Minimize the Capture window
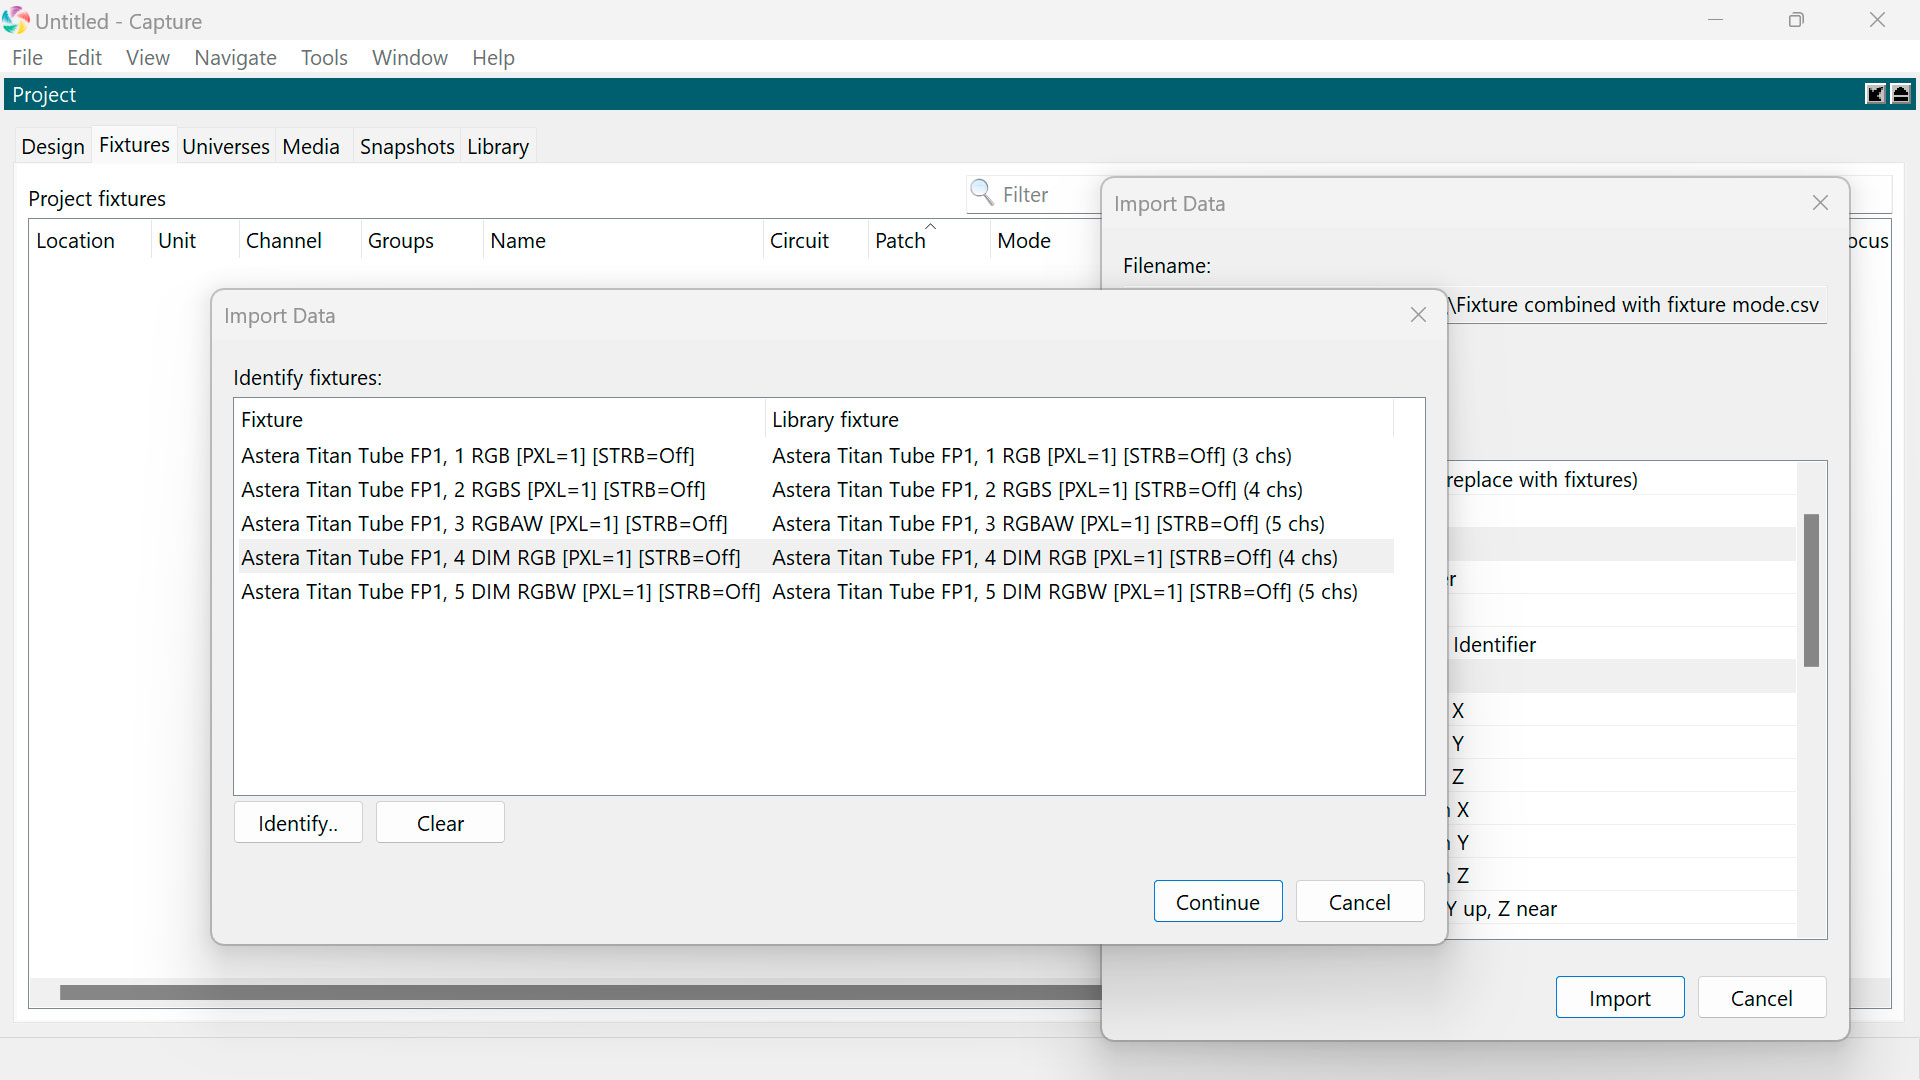 [1715, 20]
